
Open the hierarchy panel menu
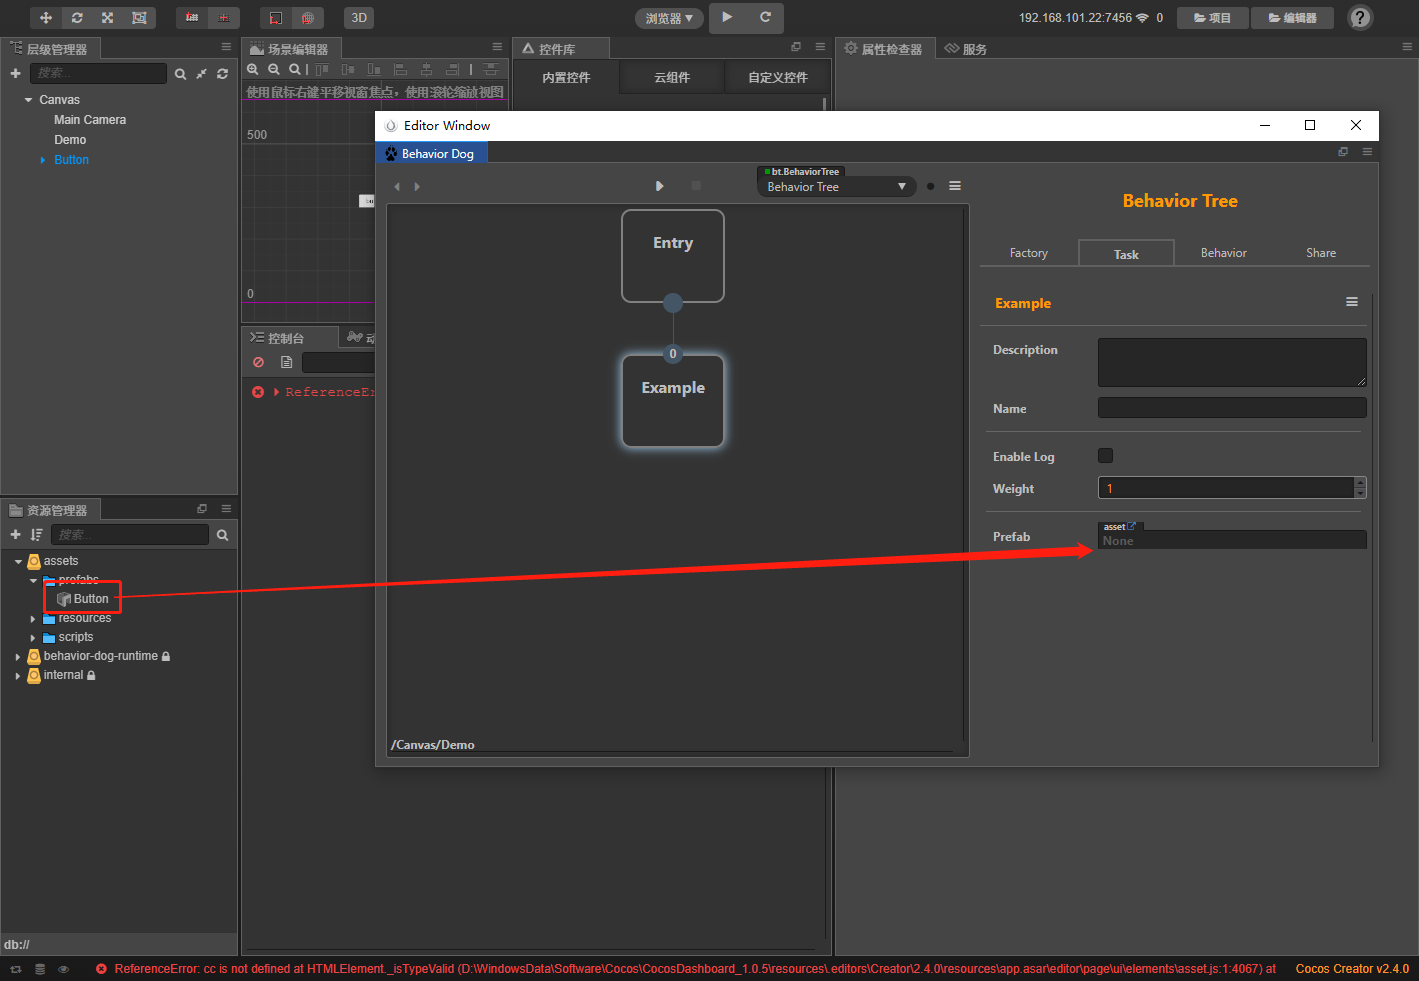tap(226, 47)
